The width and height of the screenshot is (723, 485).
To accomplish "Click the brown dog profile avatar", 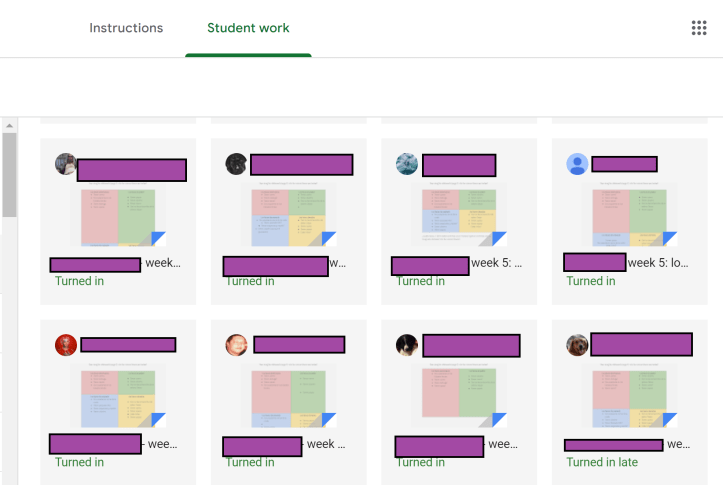I will (577, 345).
